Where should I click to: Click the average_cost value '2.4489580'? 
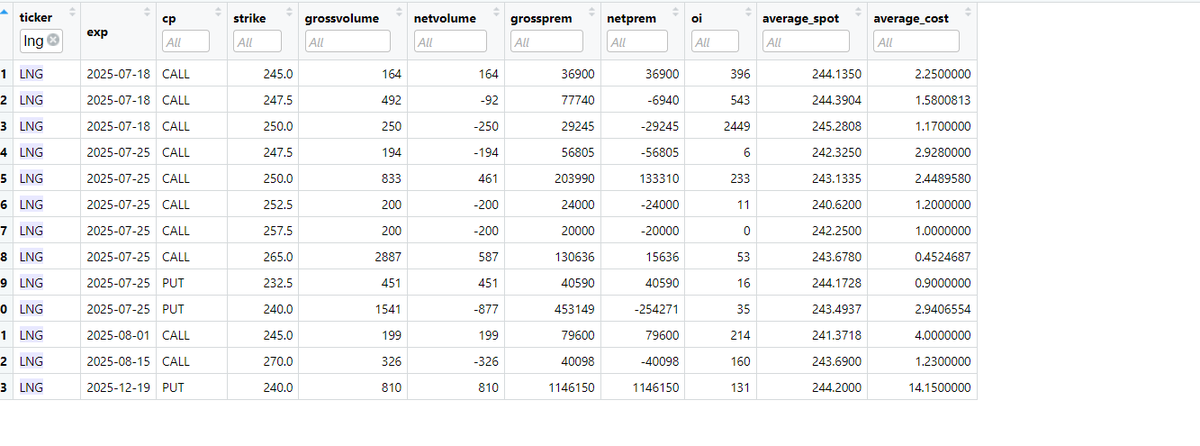pos(942,178)
